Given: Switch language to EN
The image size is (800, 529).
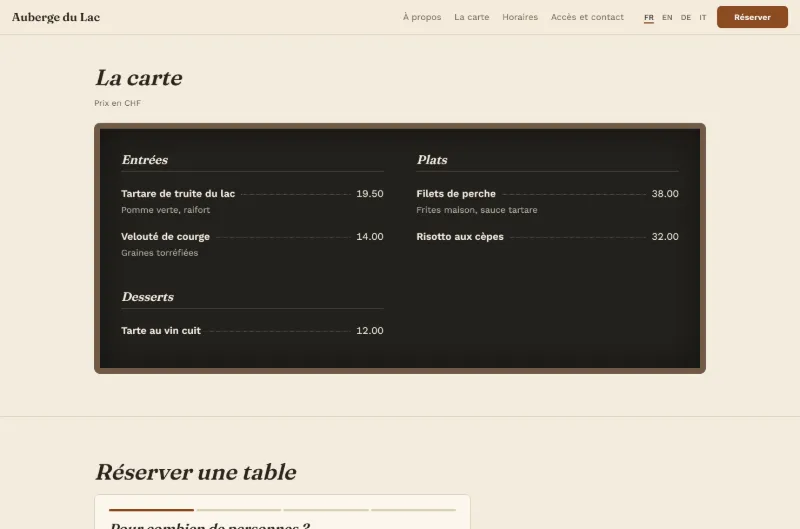Looking at the screenshot, I should coord(667,17).
